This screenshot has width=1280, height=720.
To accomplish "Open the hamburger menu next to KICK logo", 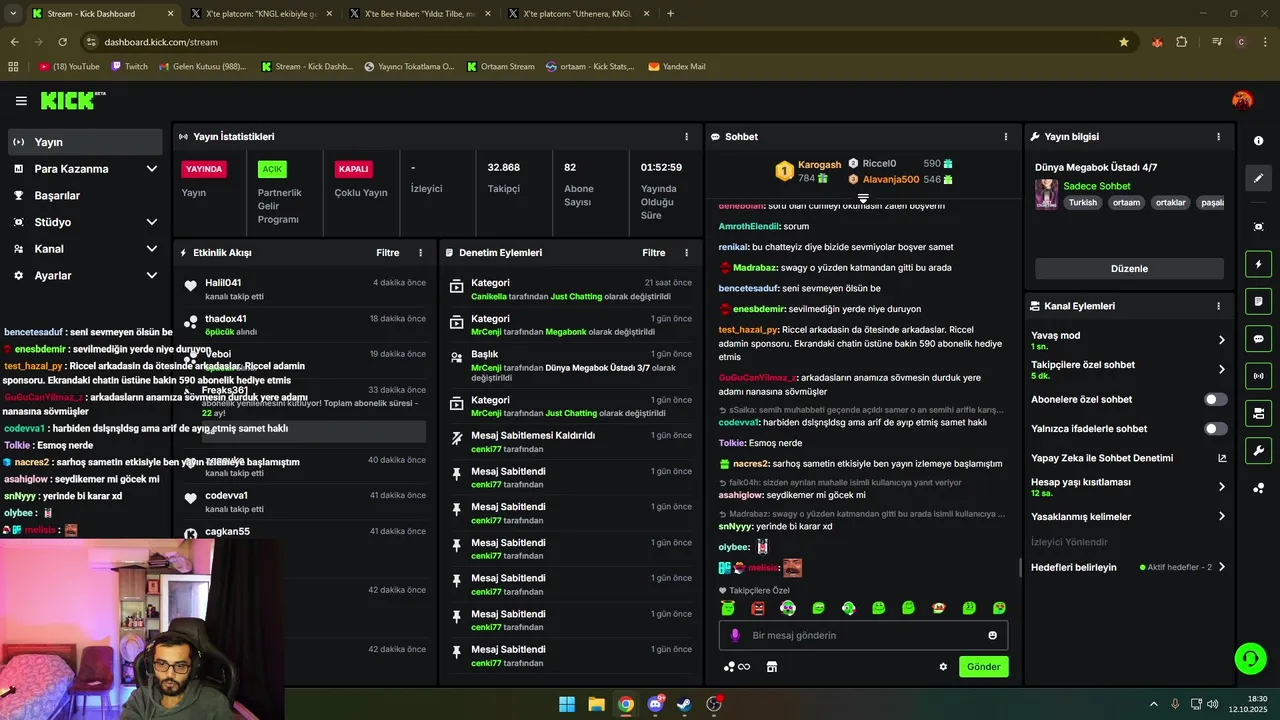I will coord(21,101).
